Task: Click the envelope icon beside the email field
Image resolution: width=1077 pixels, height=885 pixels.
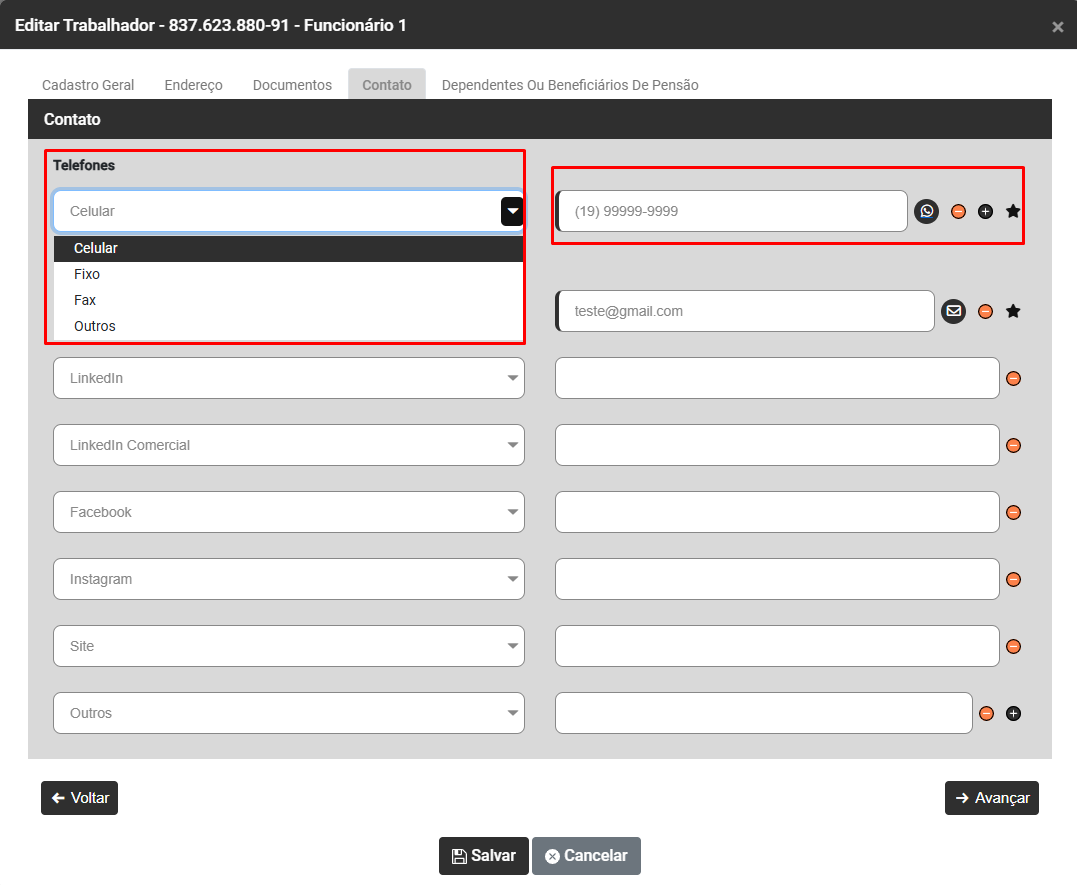Action: click(953, 311)
